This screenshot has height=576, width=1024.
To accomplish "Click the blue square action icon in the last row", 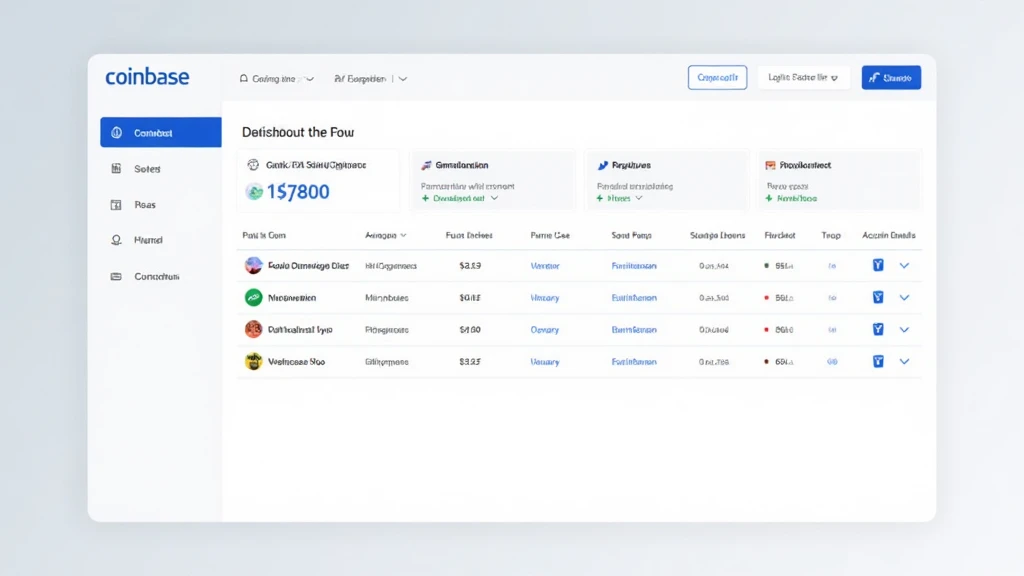I will tap(878, 361).
